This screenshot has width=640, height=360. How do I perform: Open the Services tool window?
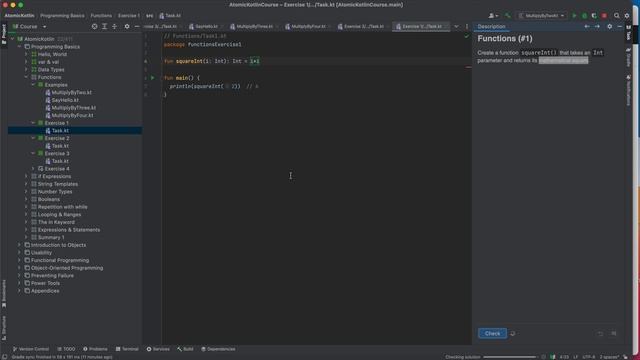pos(158,349)
